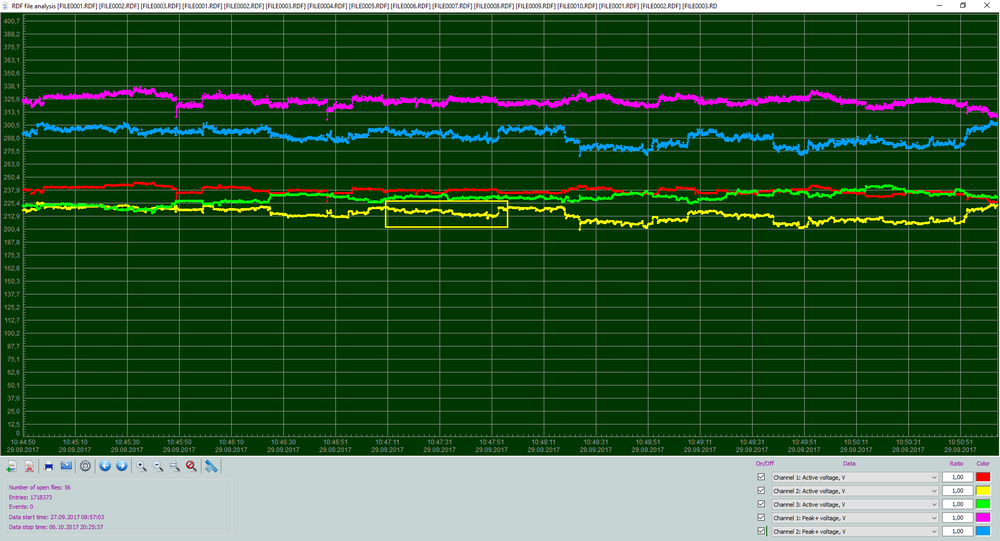
Task: Click the ratio field for Channel 1 Active voltage
Action: [x=957, y=477]
